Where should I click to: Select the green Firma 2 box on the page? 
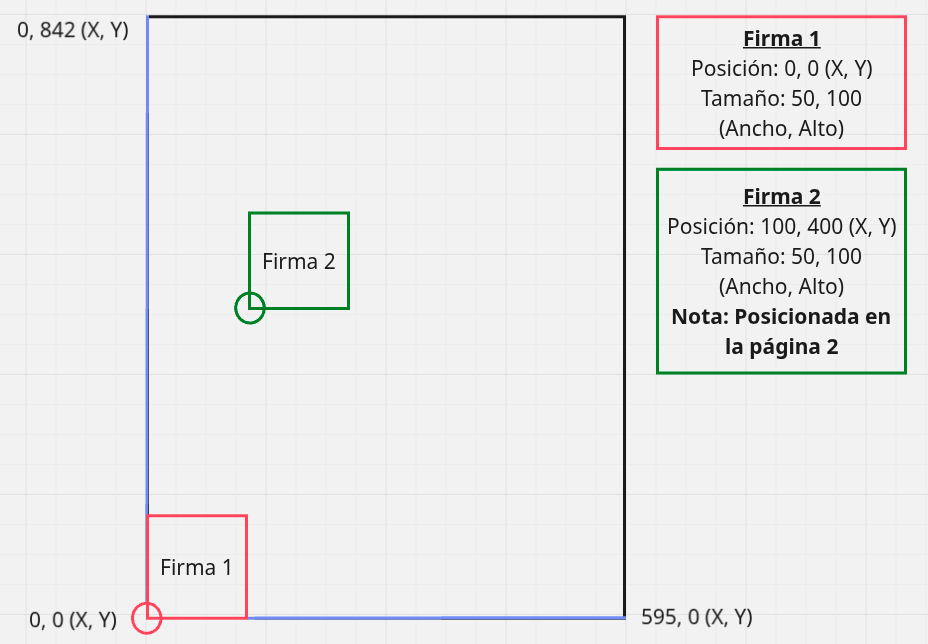coord(298,261)
